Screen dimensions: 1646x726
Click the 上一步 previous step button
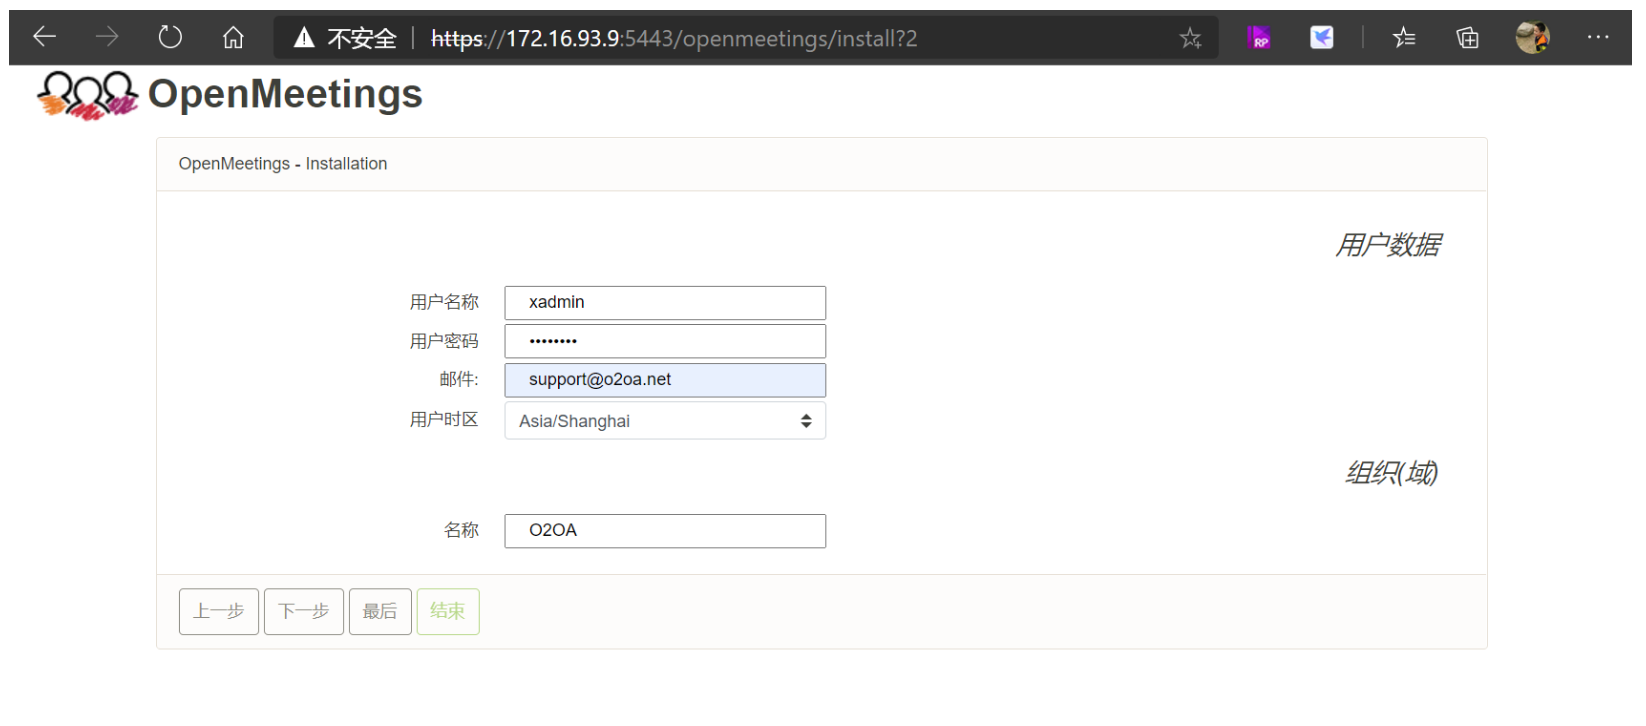click(219, 611)
